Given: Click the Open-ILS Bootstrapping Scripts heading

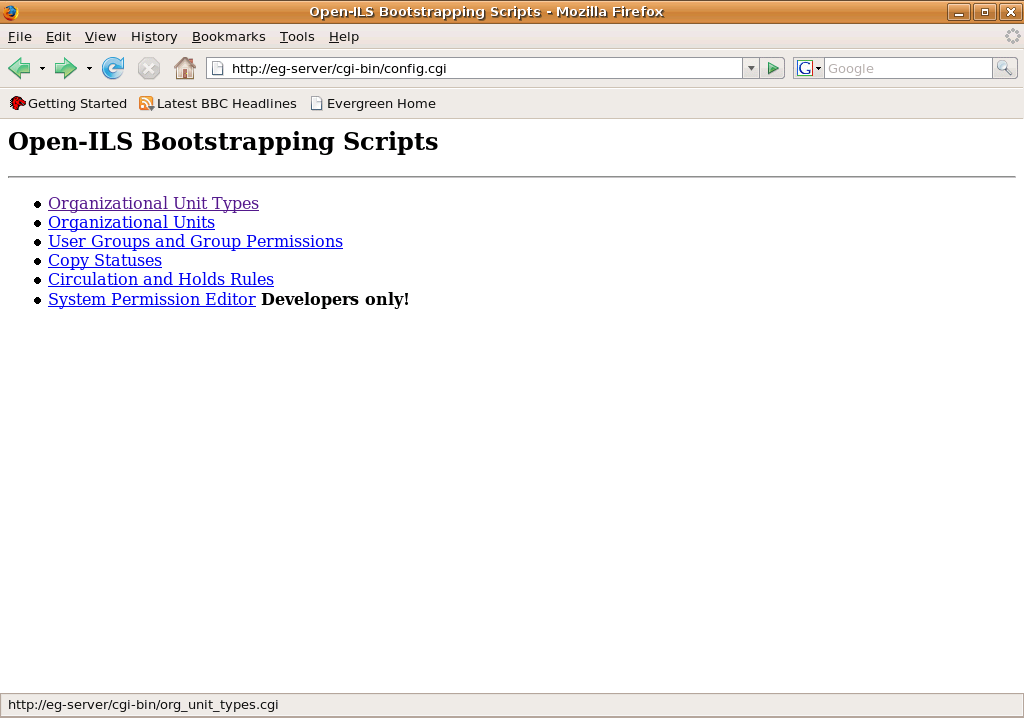Looking at the screenshot, I should coord(223,142).
